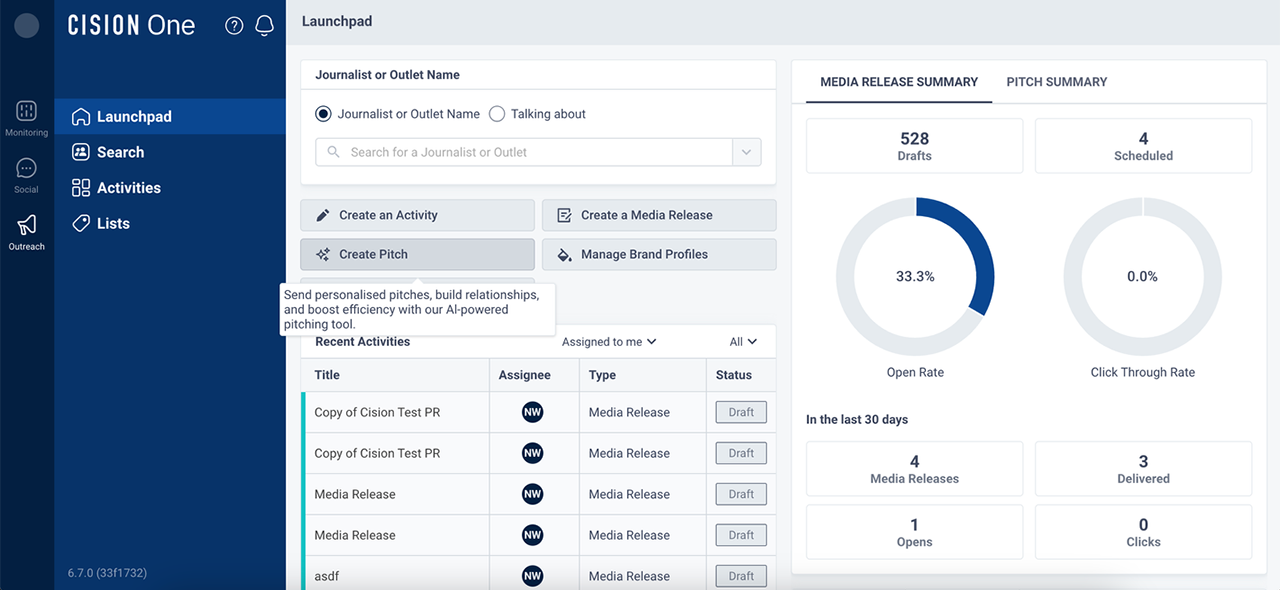Open the Monitoring module icon
Image resolution: width=1280 pixels, height=590 pixels.
27,111
